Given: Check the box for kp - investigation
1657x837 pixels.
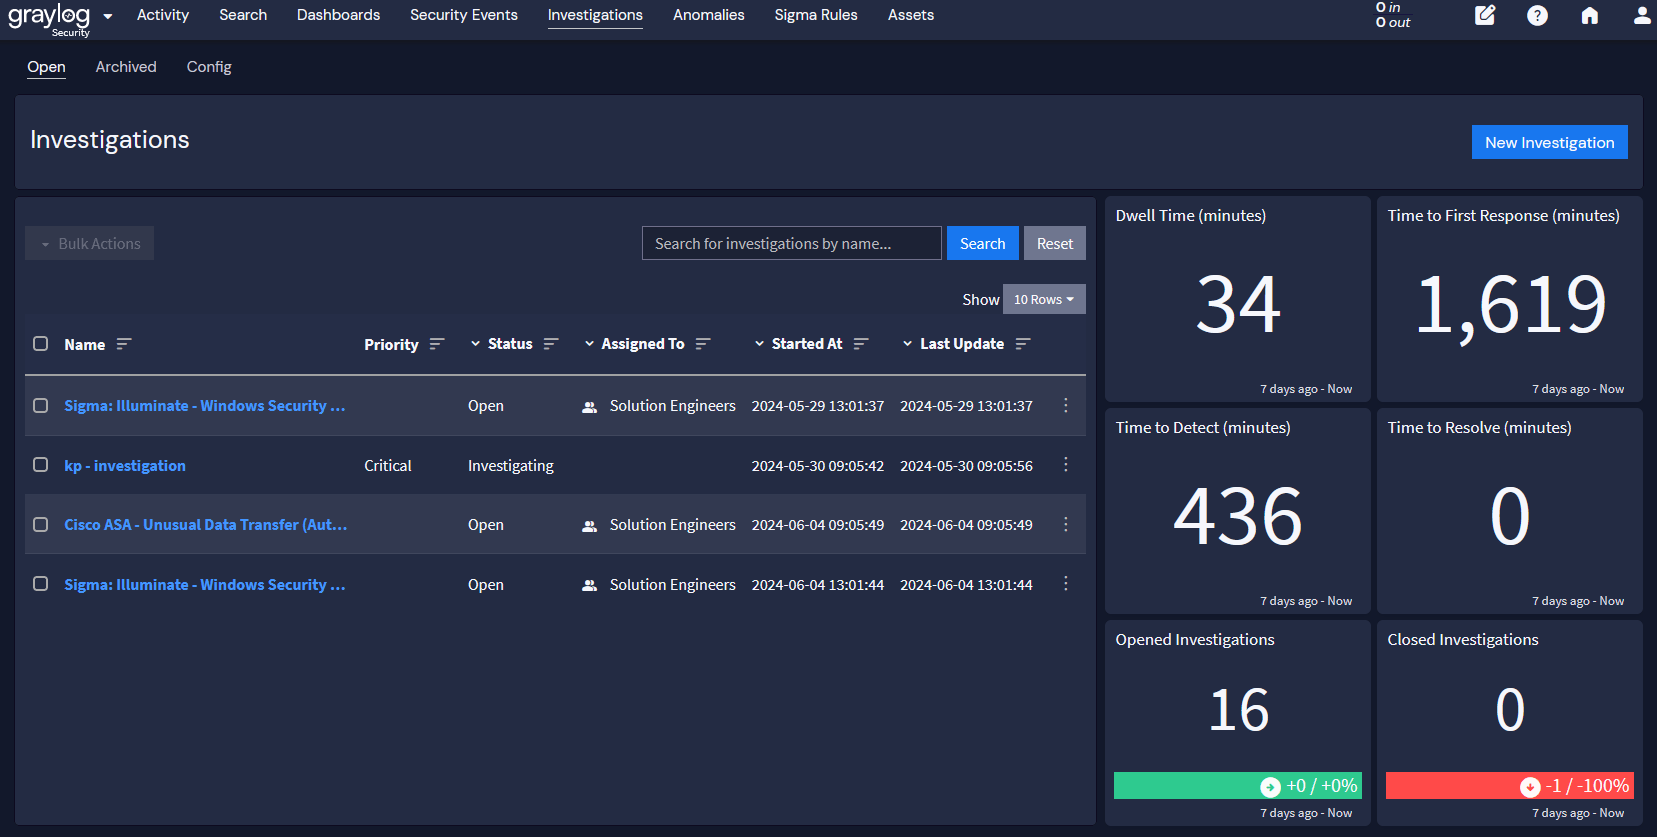Looking at the screenshot, I should [41, 465].
